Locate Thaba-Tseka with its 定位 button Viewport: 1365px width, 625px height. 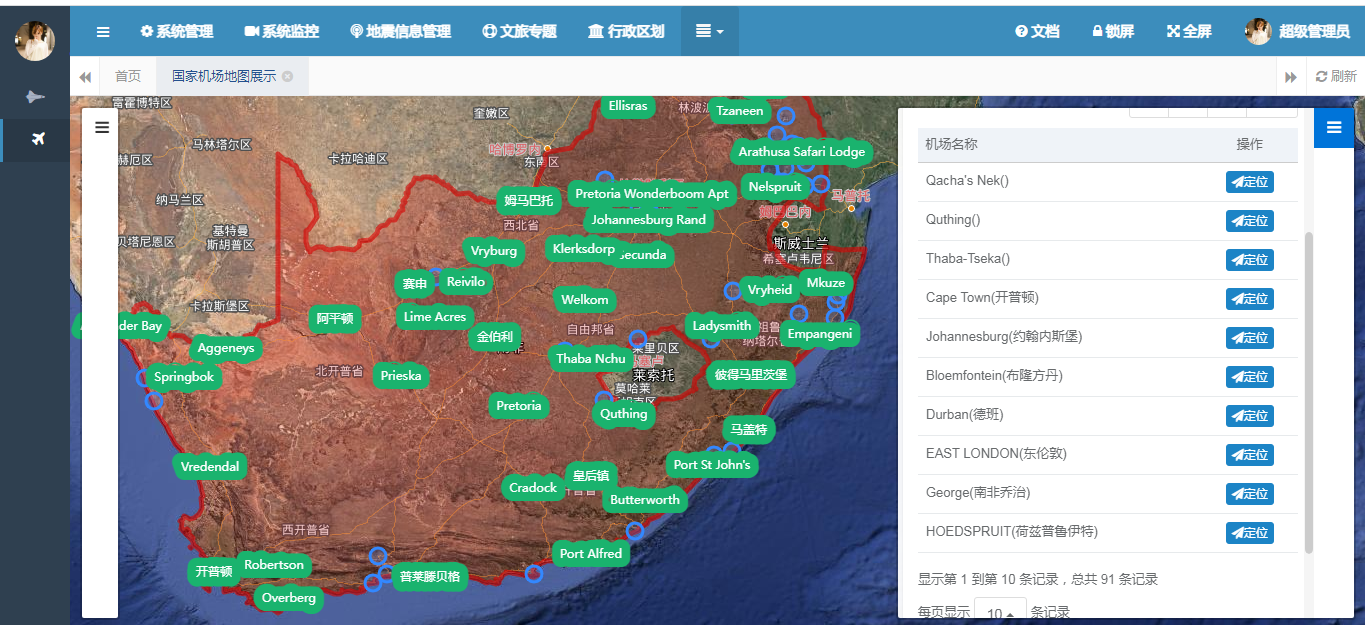click(x=1250, y=259)
